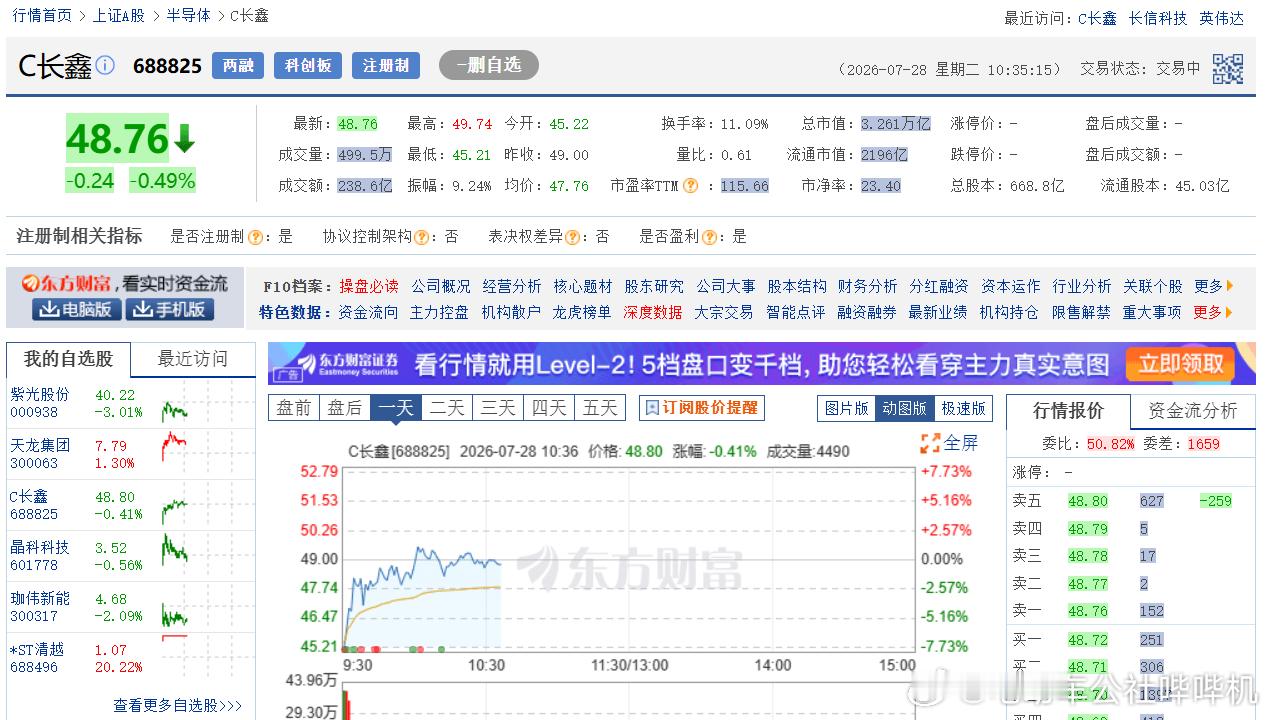Open 大宗交易 link
Image resolution: width=1270 pixels, height=720 pixels.
tap(724, 312)
